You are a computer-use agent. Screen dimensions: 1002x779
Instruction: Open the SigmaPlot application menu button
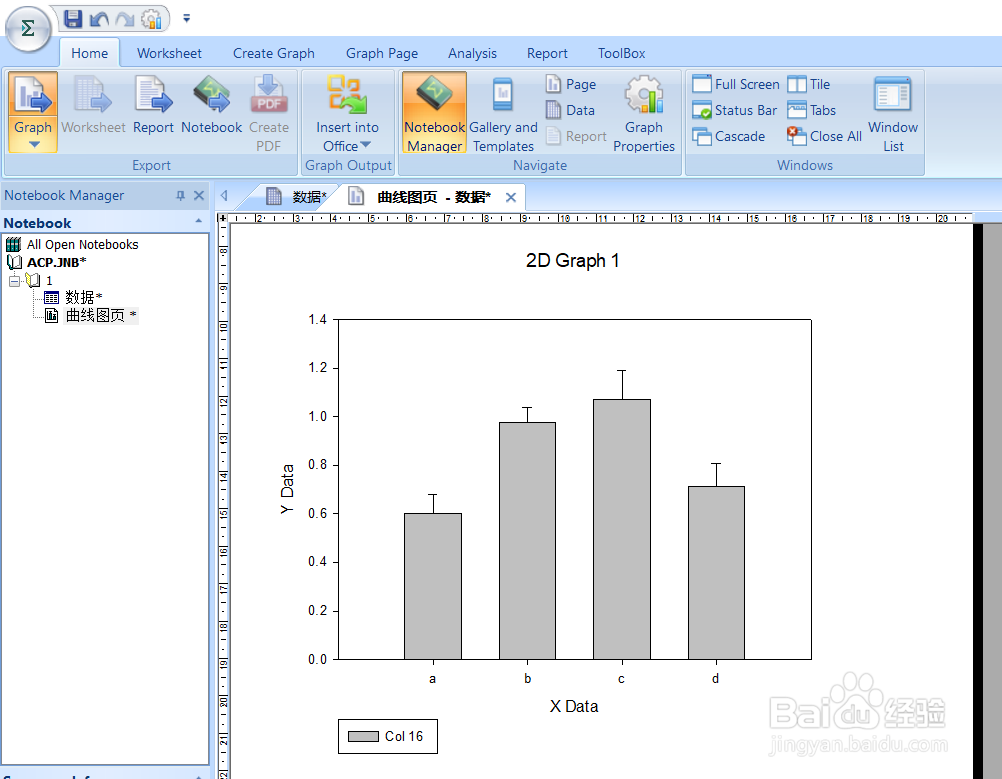(x=27, y=28)
